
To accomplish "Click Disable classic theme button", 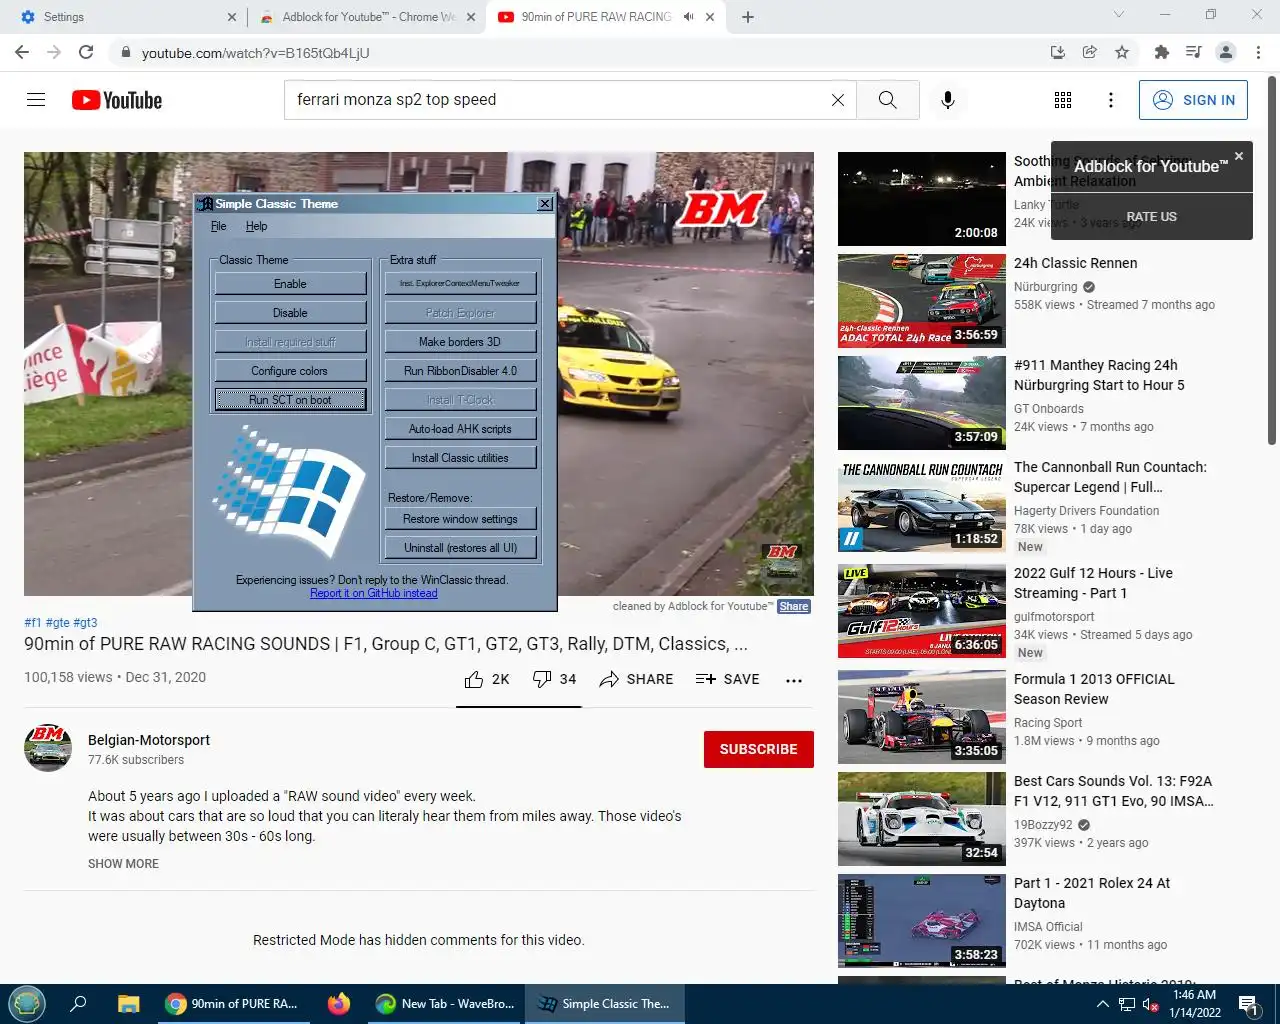I will [290, 313].
